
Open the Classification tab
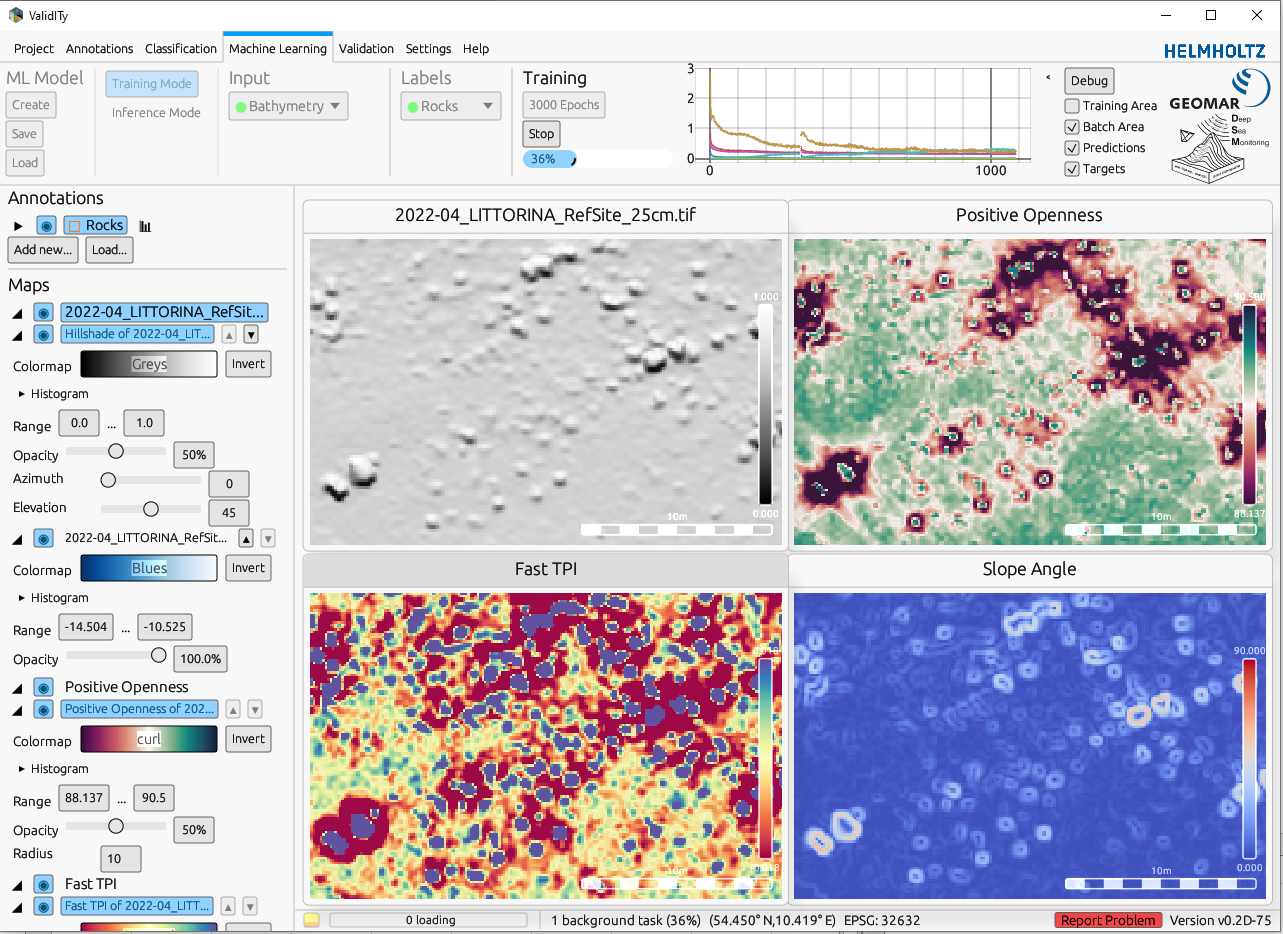click(x=181, y=48)
